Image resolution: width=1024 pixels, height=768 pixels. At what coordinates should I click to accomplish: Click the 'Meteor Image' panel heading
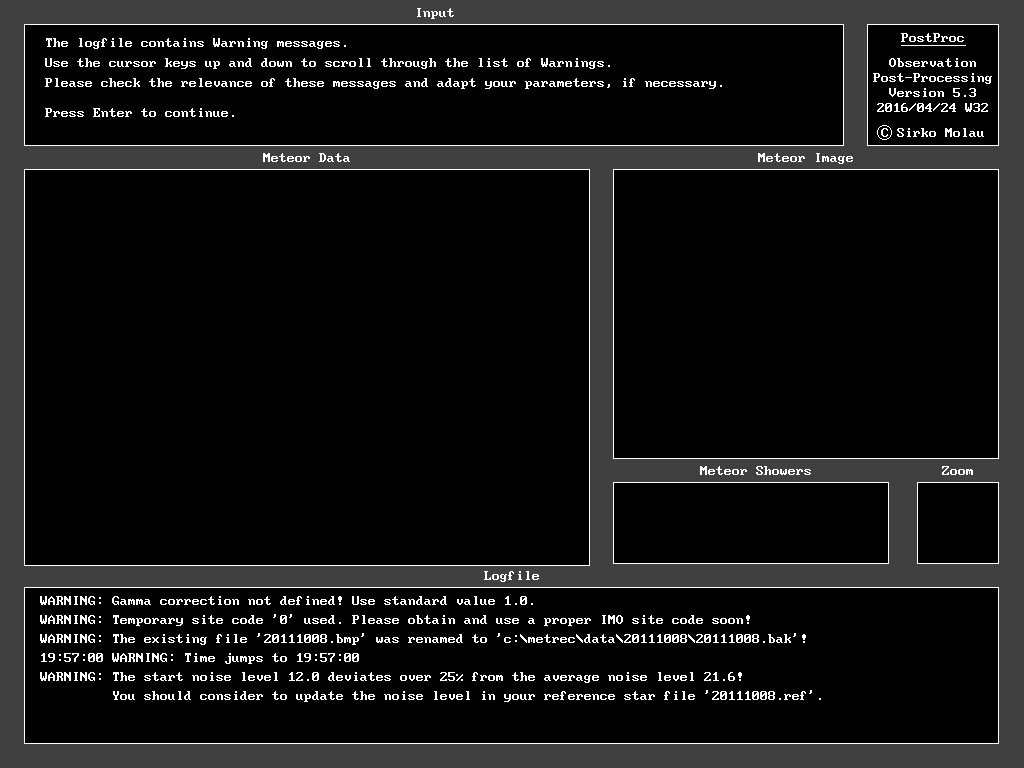805,158
